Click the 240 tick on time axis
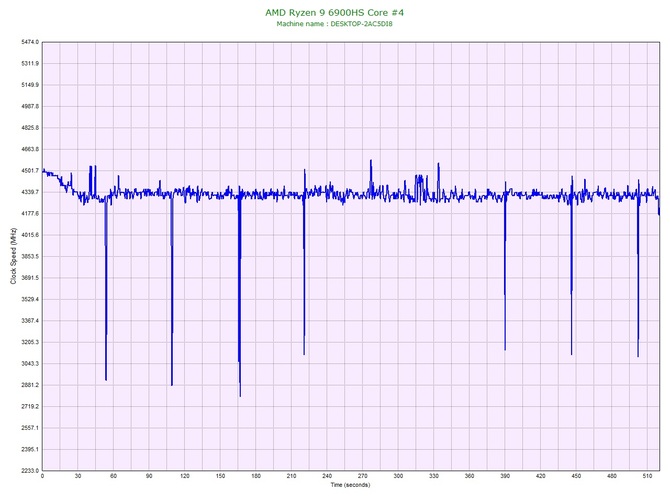Screen dimensions: 670x502 [327, 476]
